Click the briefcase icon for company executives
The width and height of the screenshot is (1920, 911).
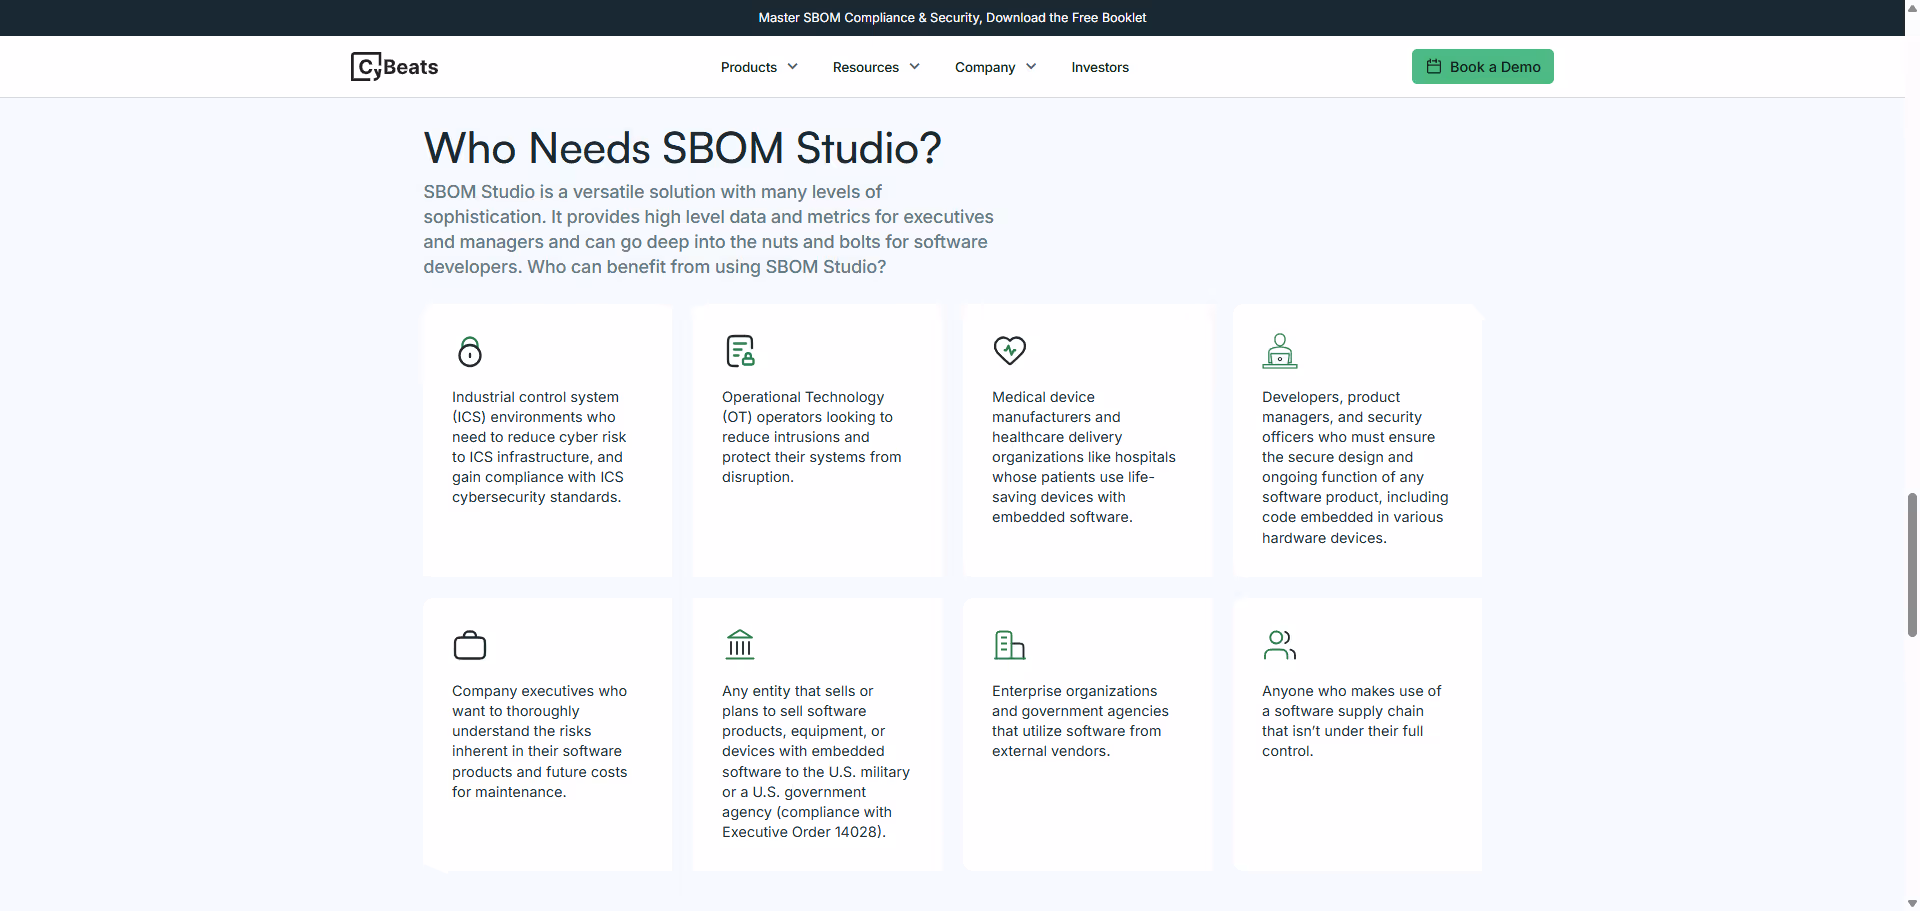(x=470, y=645)
